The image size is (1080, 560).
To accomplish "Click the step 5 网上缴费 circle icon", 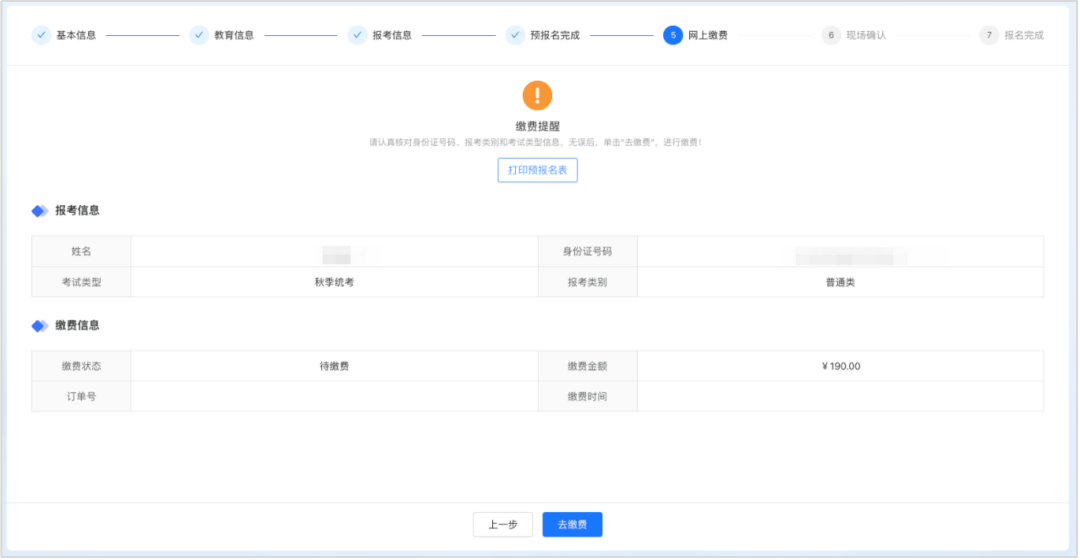I will pyautogui.click(x=673, y=35).
